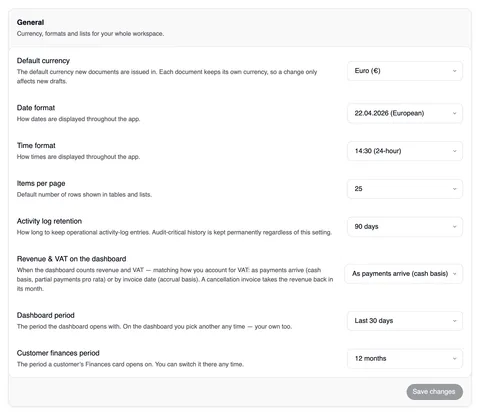Click the text 'How times are displayed throughout the app.'
480x415 pixels.
point(78,157)
